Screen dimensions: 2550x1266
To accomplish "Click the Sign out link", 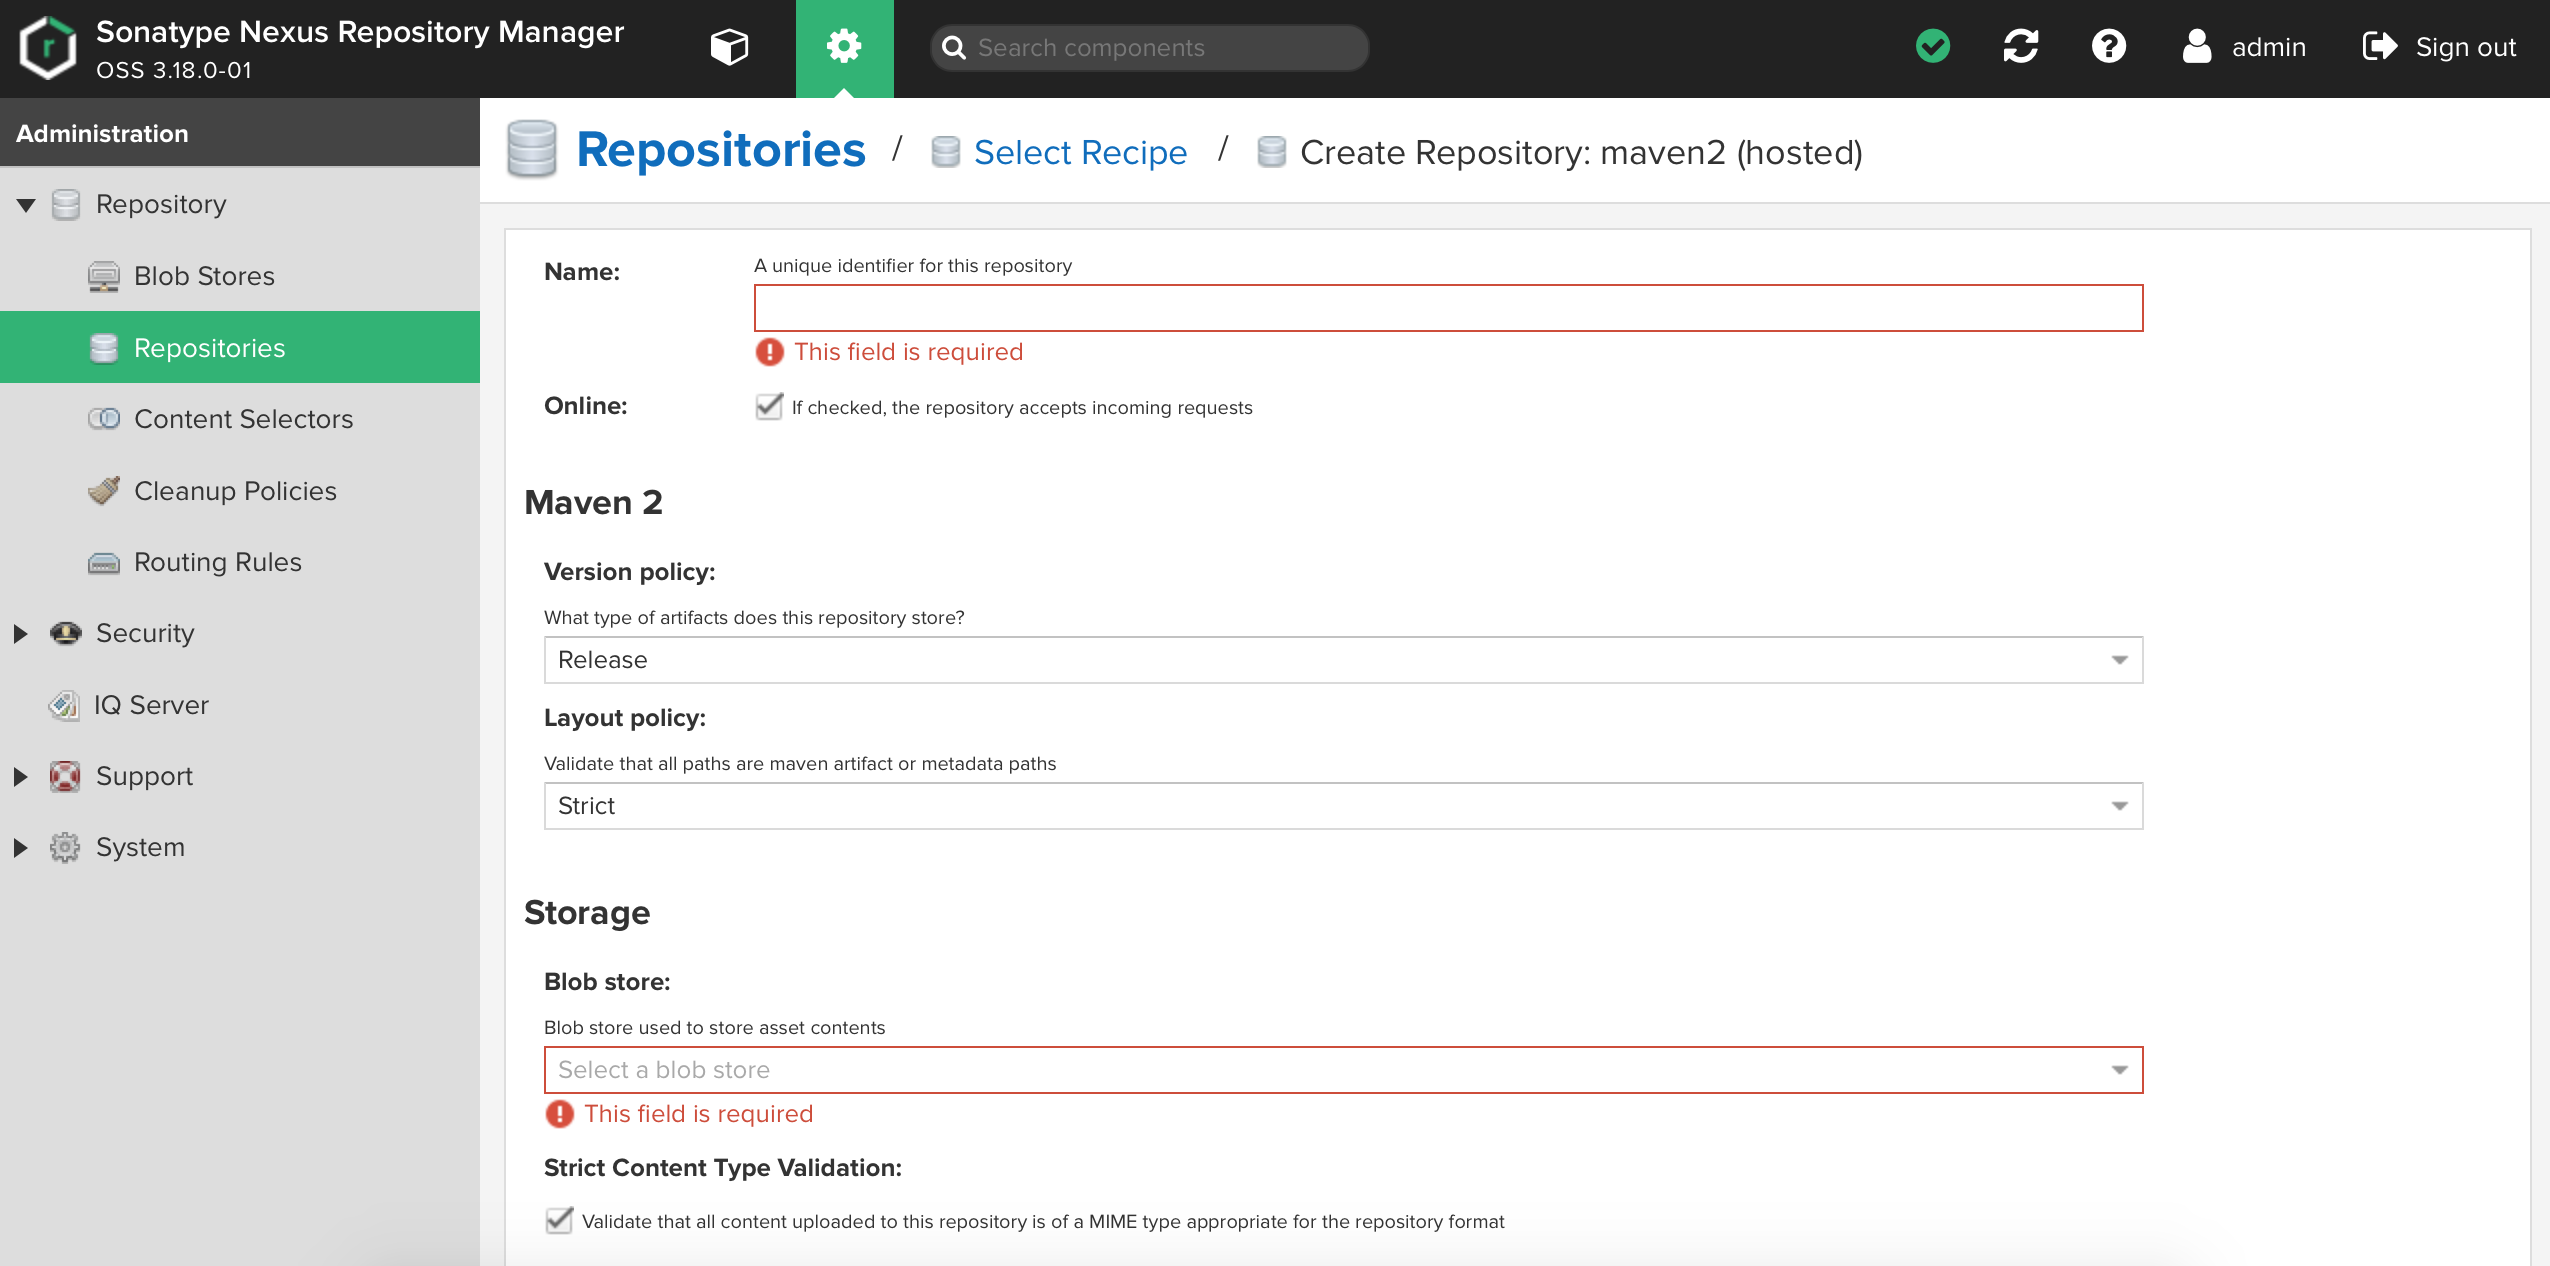I will click(2466, 47).
